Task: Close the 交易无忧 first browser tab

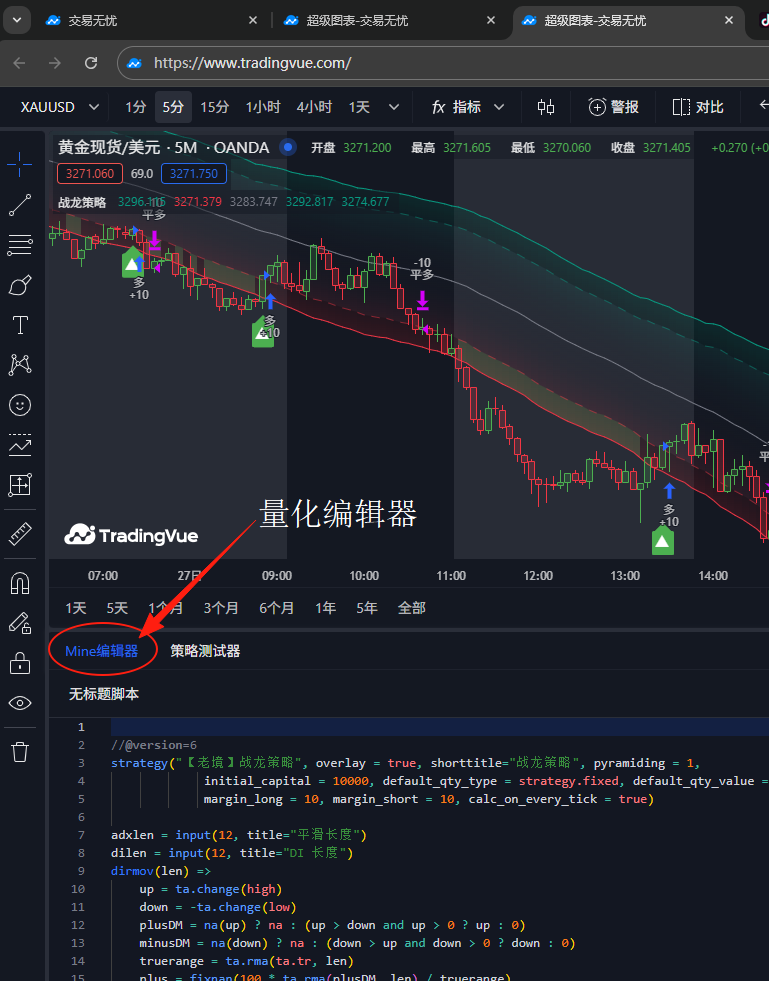Action: [253, 21]
